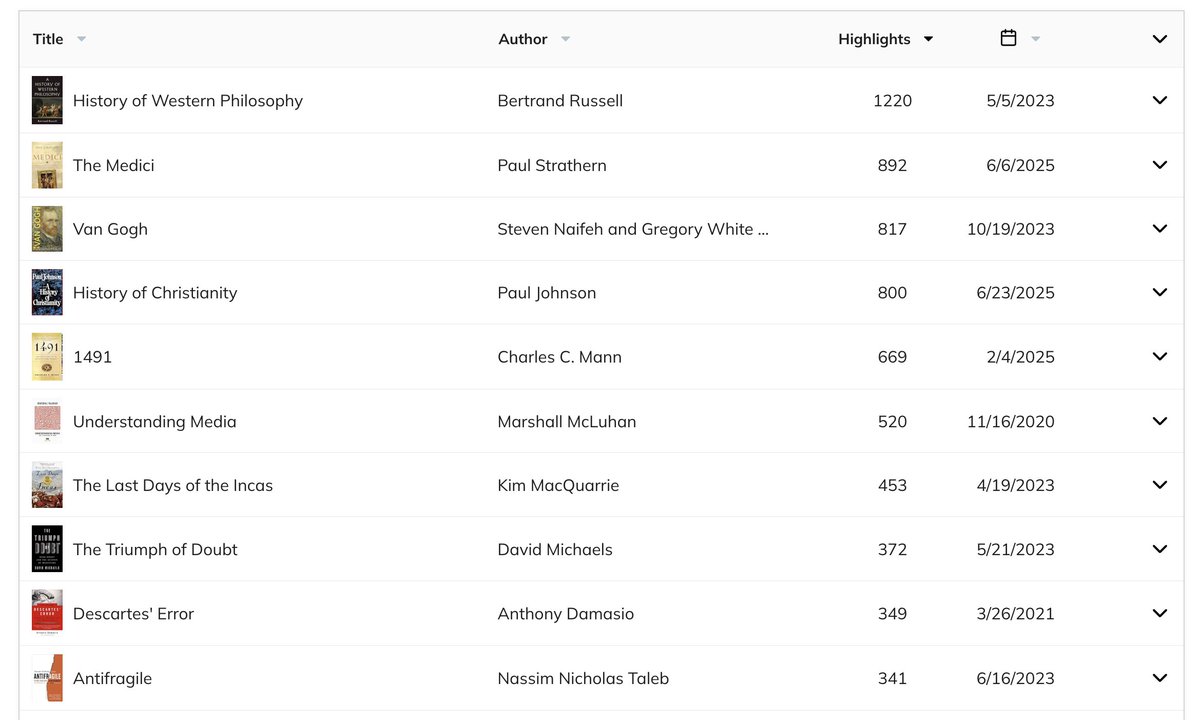Screen dimensions: 1200x720
Task: Open The Last Days of the Incas
Action: [x=173, y=485]
